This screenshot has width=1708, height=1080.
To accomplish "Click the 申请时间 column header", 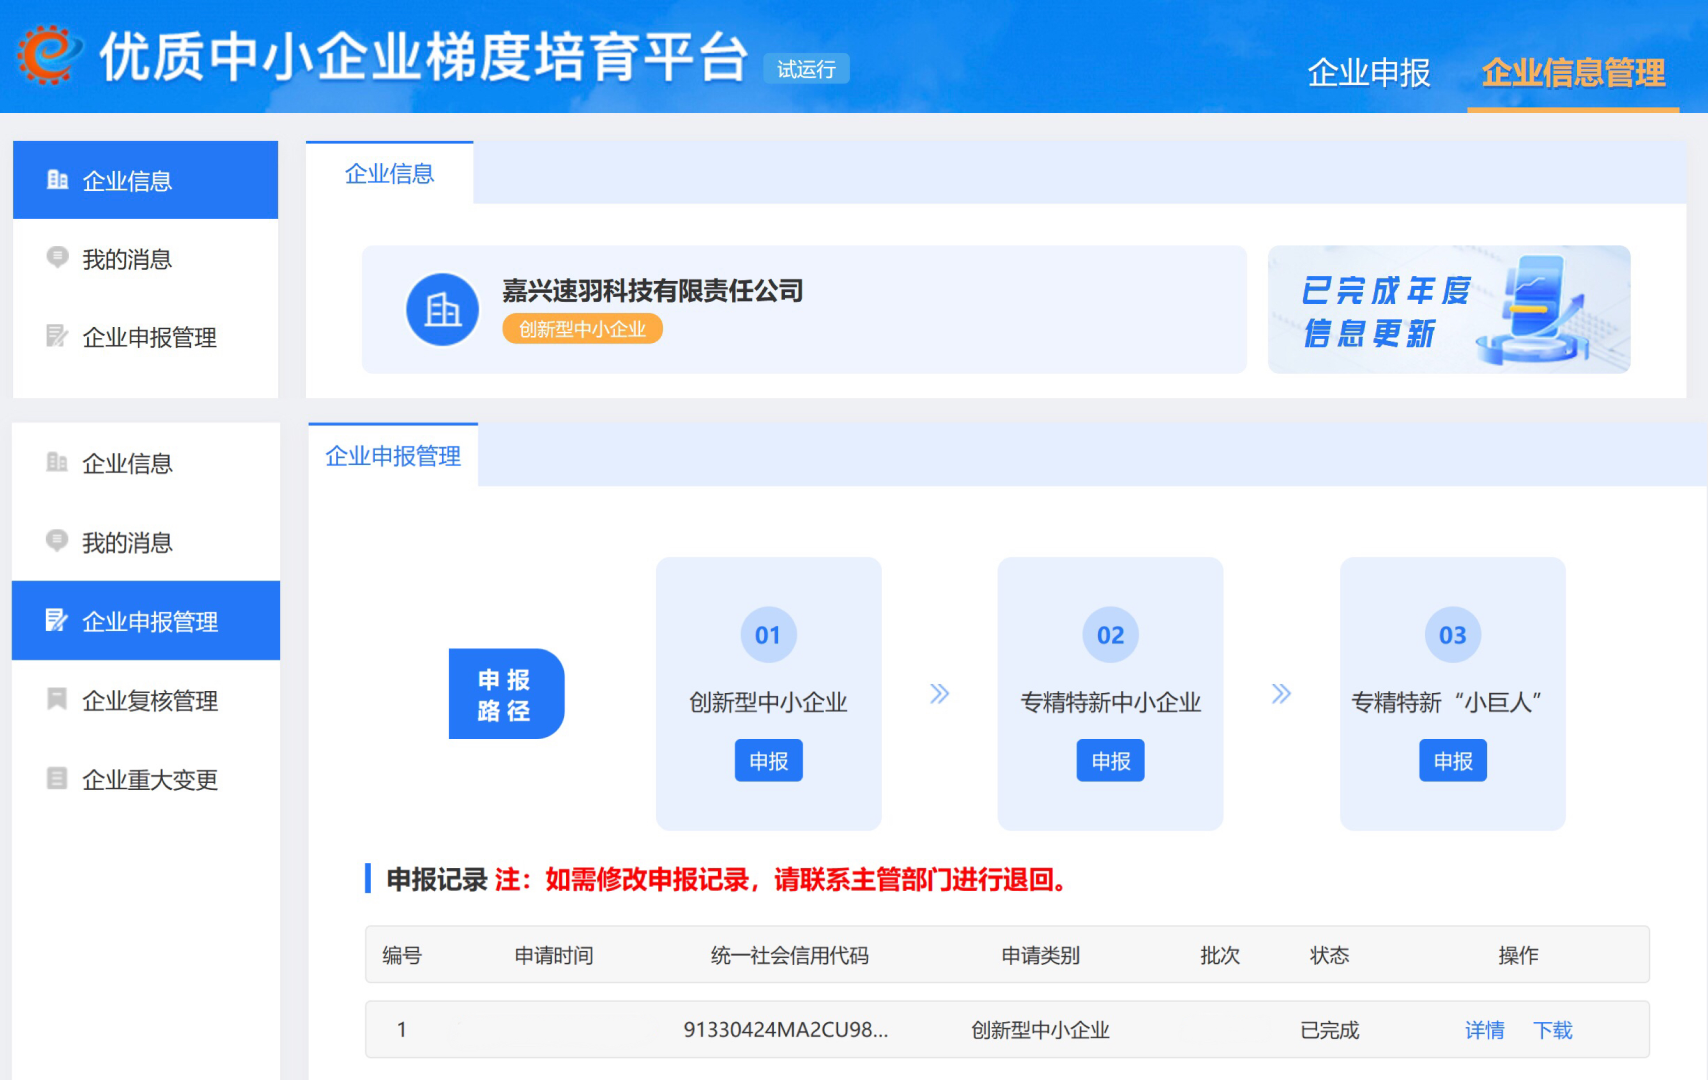I will [x=554, y=956].
